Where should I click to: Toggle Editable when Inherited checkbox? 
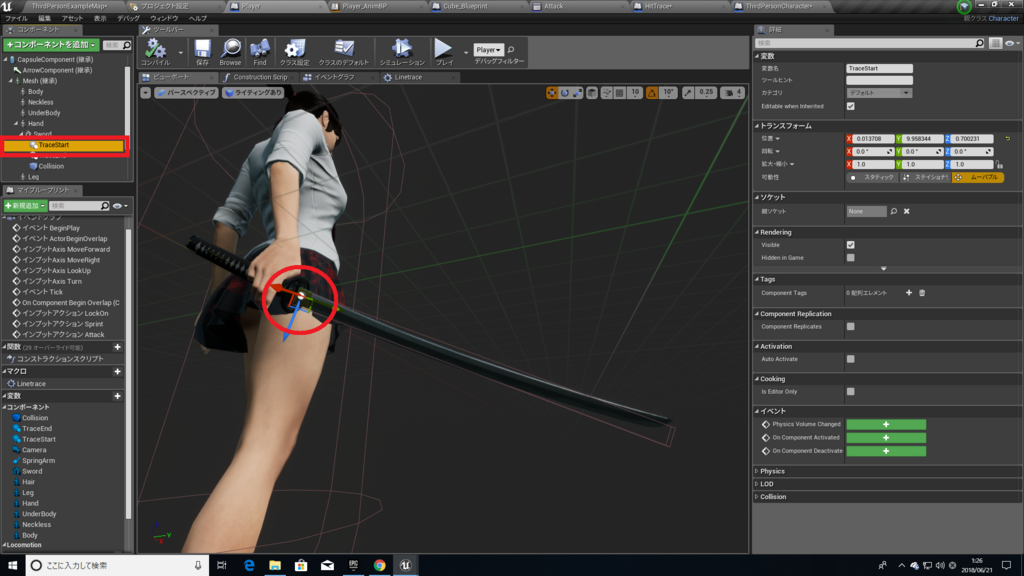(x=850, y=106)
